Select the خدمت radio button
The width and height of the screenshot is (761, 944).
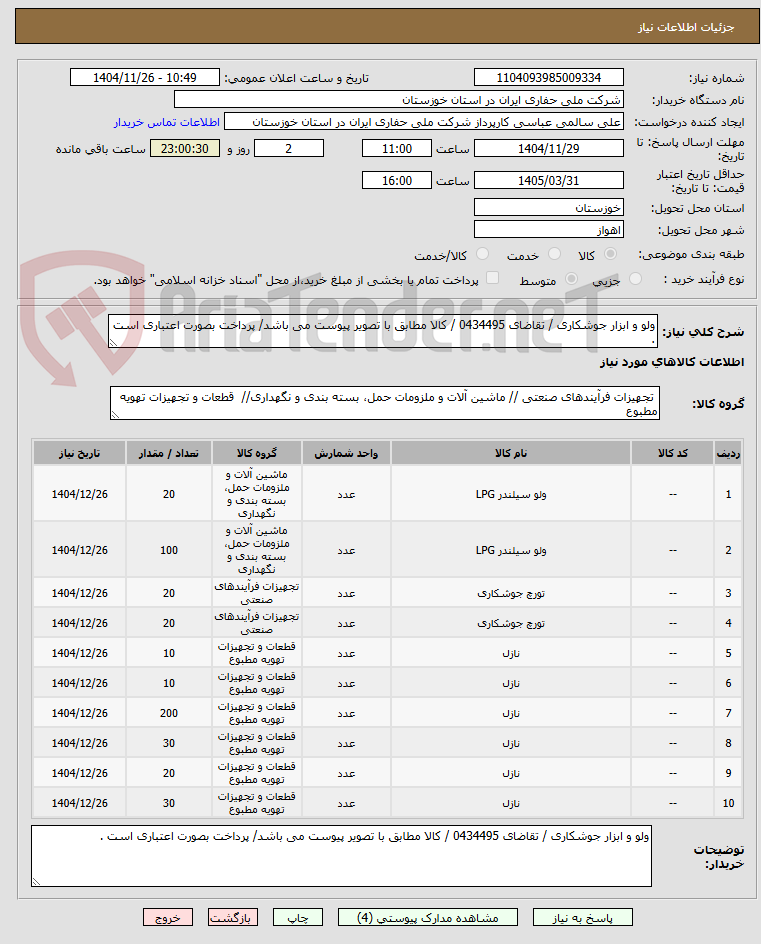pos(554,254)
